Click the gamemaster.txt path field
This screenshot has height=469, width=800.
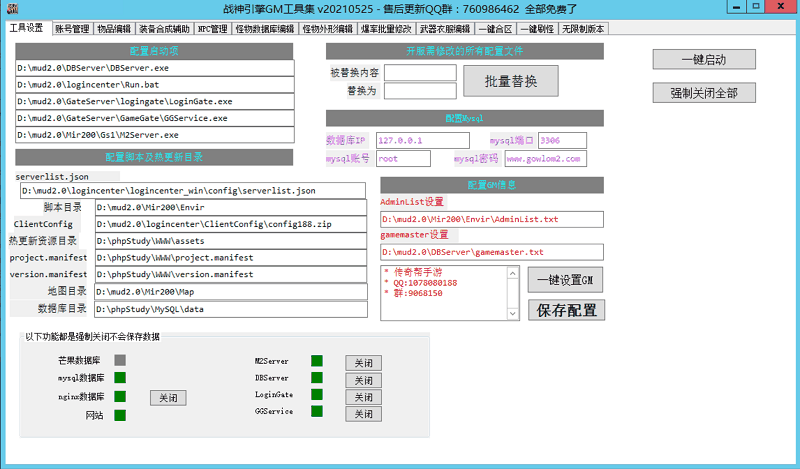[x=492, y=252]
